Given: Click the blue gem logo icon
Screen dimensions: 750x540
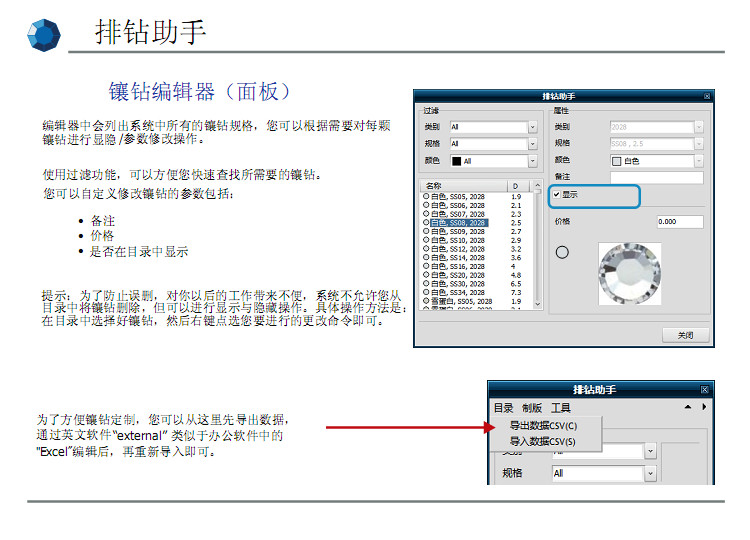Looking at the screenshot, I should point(43,35).
